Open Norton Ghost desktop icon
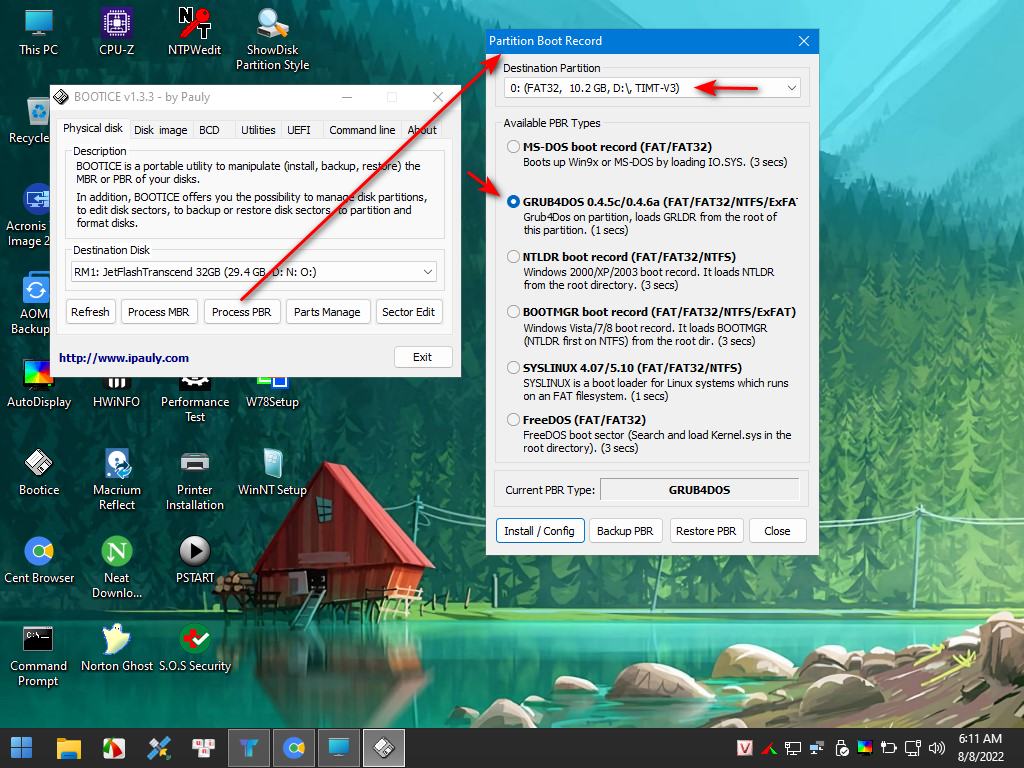This screenshot has height=768, width=1024. pos(117,648)
